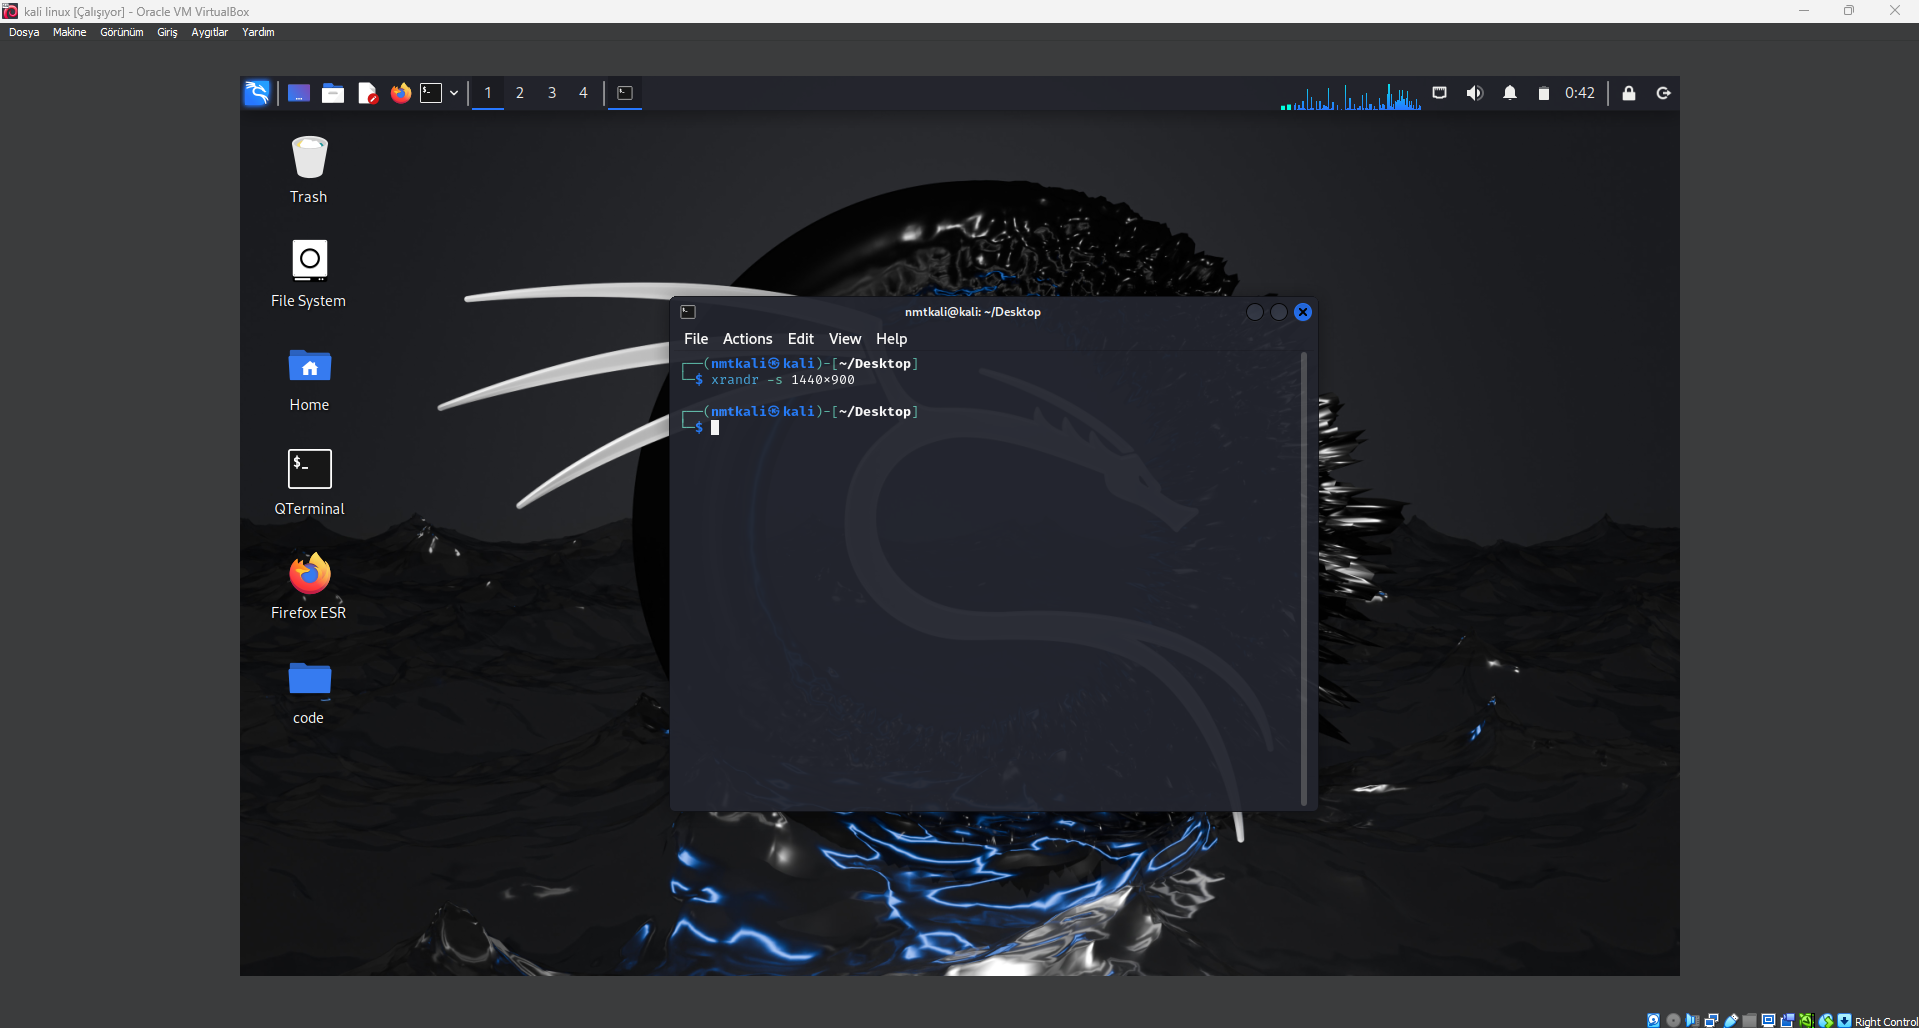Launch the file manager from the panel

[x=333, y=93]
